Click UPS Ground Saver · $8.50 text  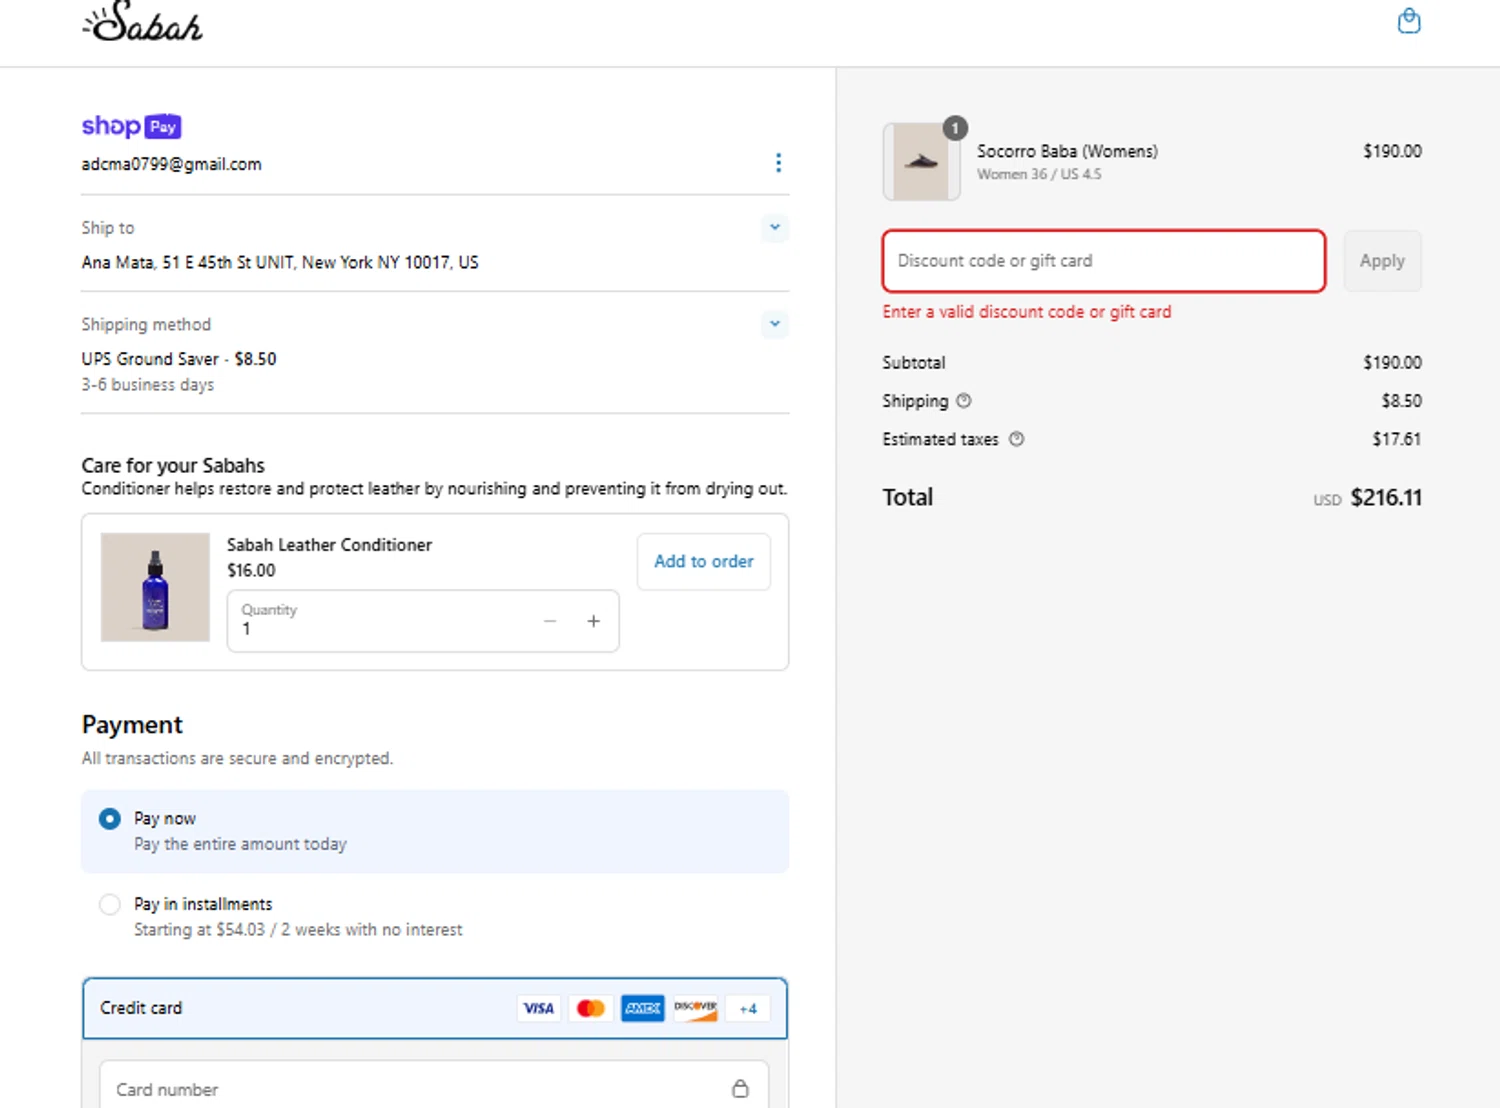(179, 359)
